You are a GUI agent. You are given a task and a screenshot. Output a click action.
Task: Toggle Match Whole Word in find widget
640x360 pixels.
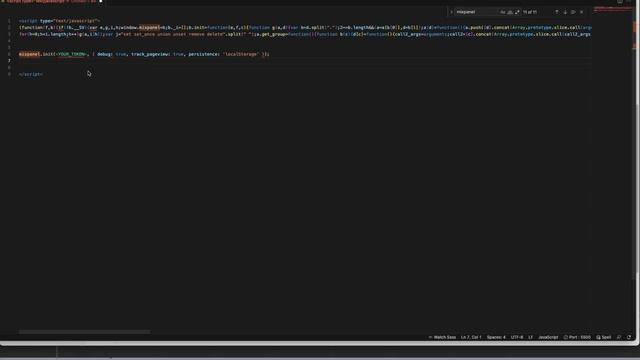(510, 12)
